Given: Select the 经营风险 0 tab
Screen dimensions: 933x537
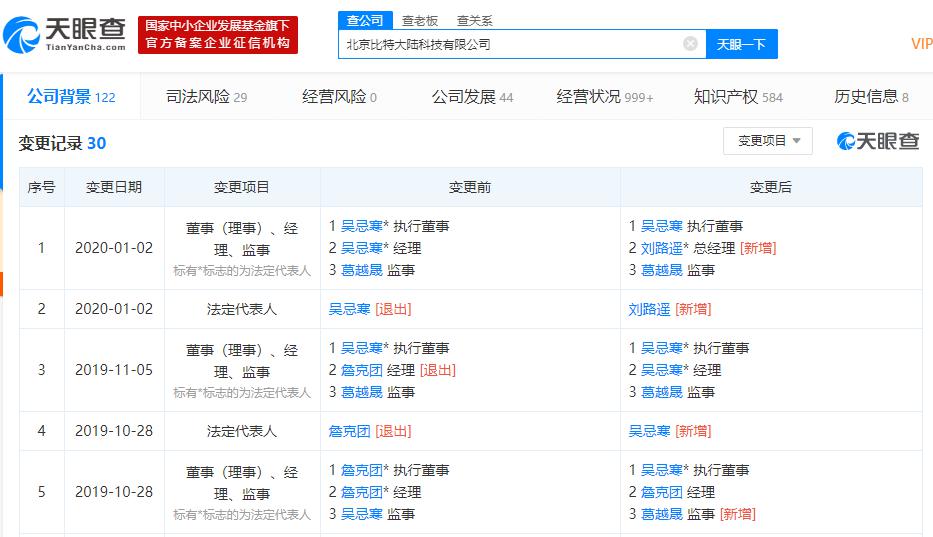Looking at the screenshot, I should [x=339, y=96].
